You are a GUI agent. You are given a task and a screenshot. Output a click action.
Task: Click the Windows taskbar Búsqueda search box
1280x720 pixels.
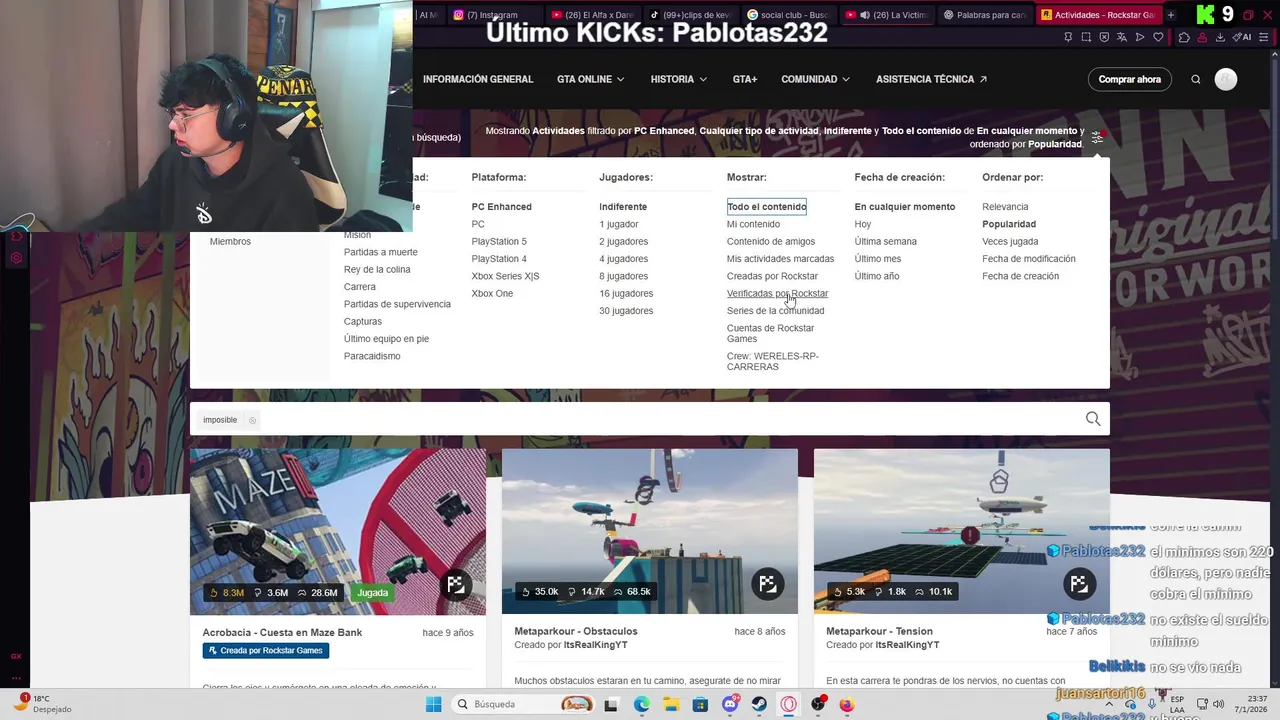click(522, 704)
